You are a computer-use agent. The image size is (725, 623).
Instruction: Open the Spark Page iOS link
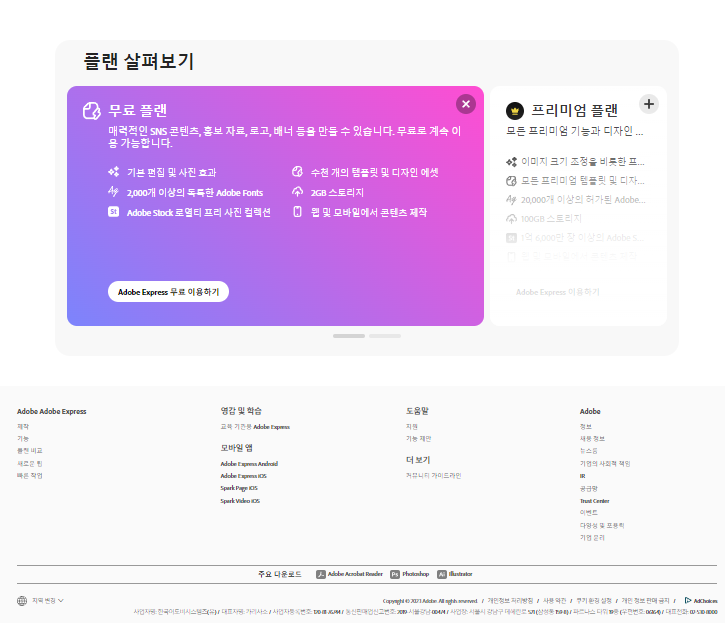pyautogui.click(x=239, y=488)
